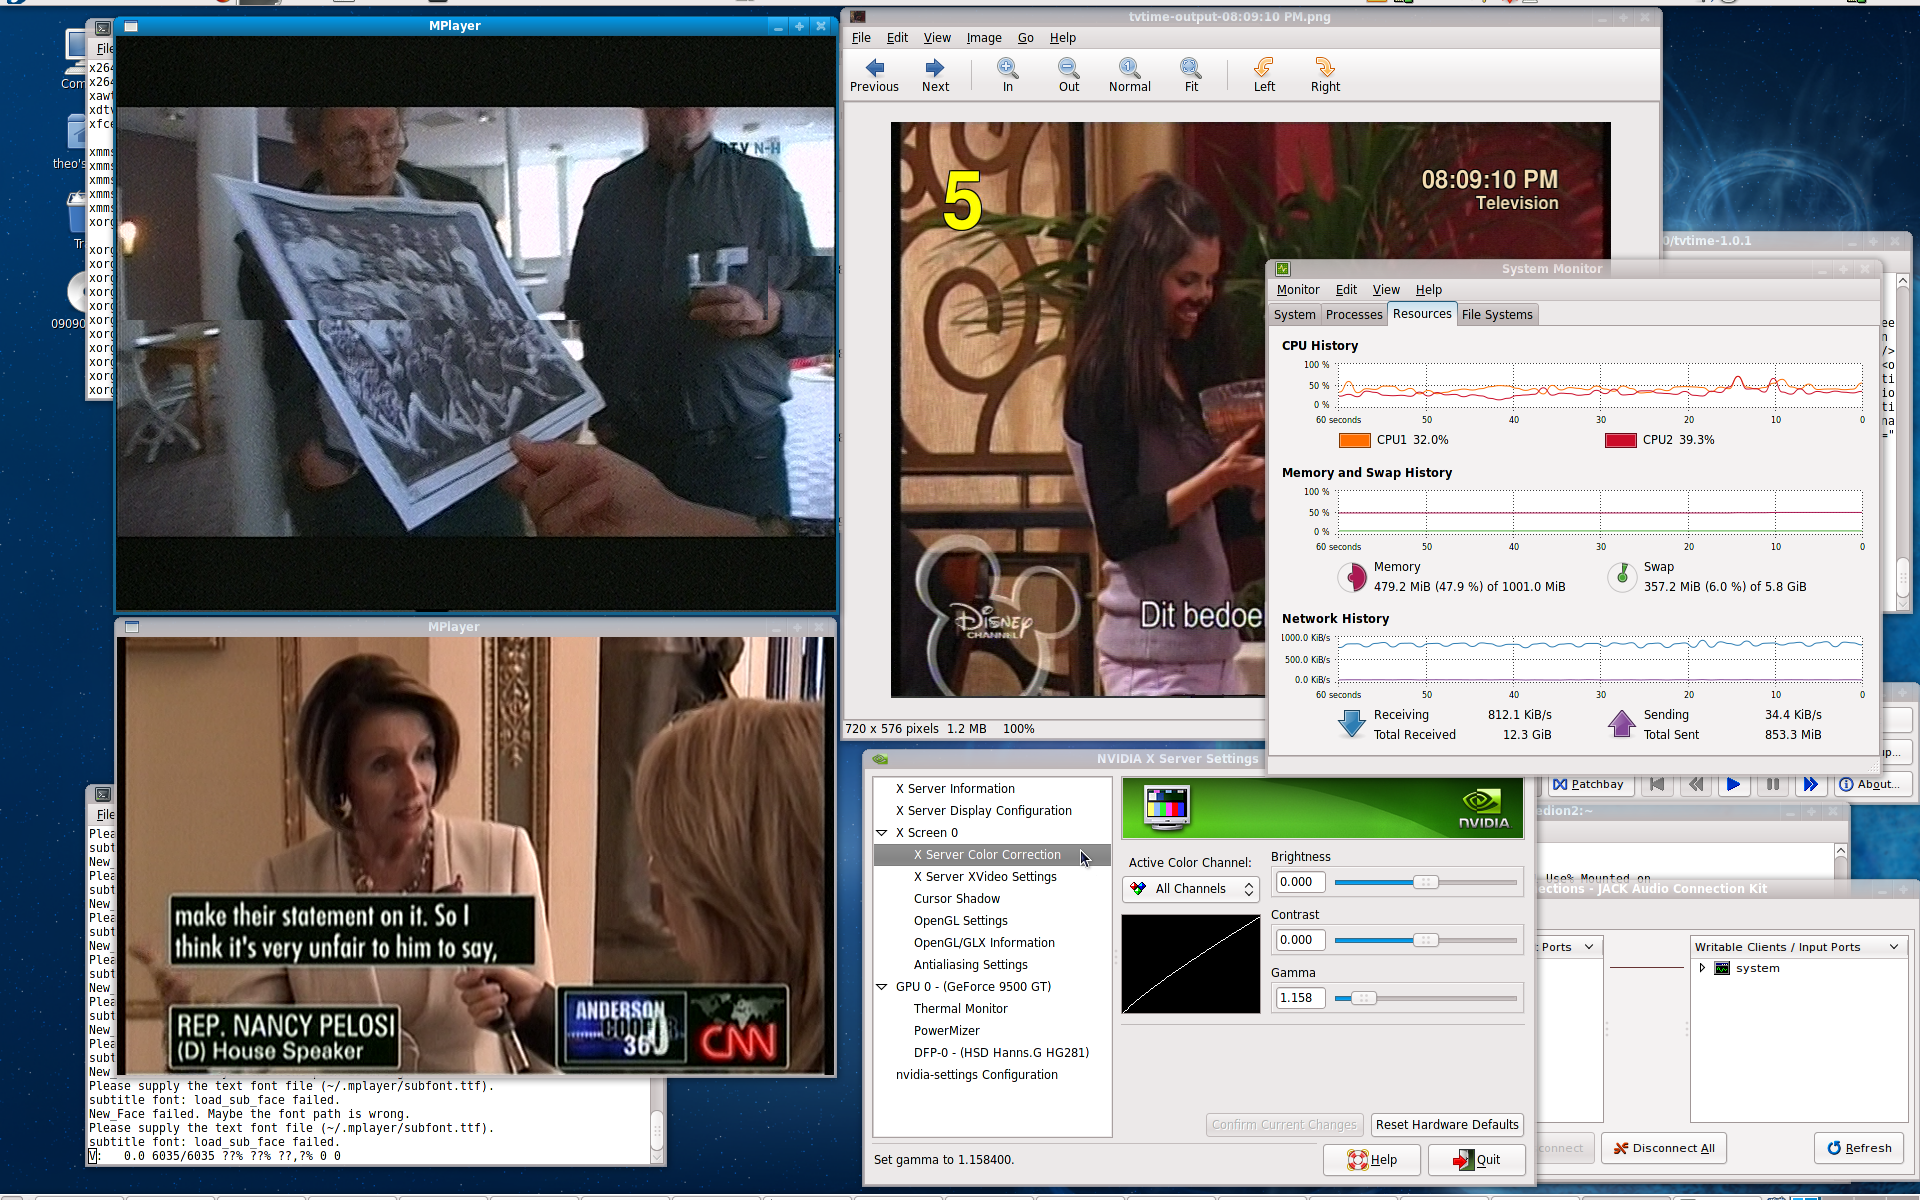Image resolution: width=1920 pixels, height=1200 pixels.
Task: Rewind transport to start in JACK control
Action: [1657, 784]
